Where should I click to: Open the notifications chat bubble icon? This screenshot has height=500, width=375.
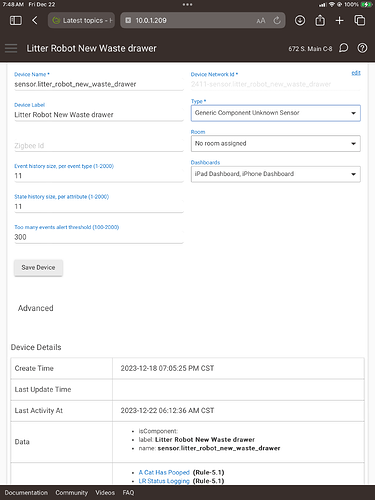click(344, 48)
